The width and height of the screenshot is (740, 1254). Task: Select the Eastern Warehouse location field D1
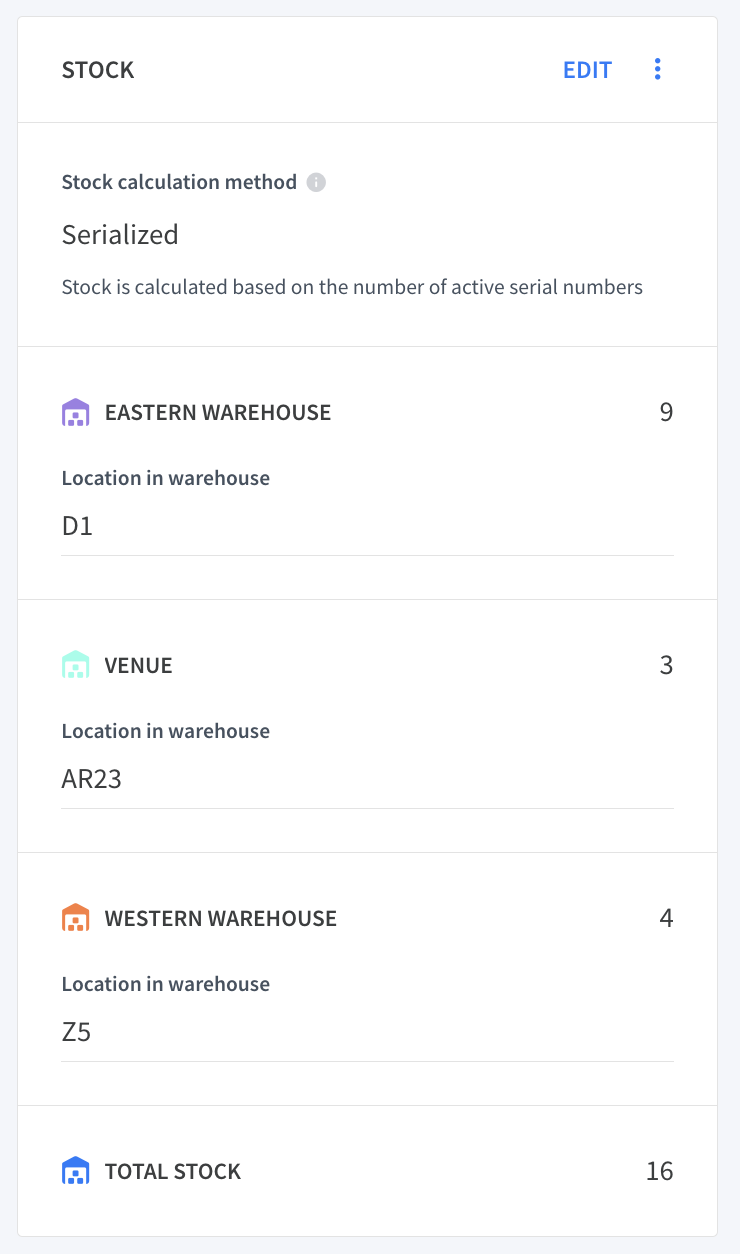368,525
